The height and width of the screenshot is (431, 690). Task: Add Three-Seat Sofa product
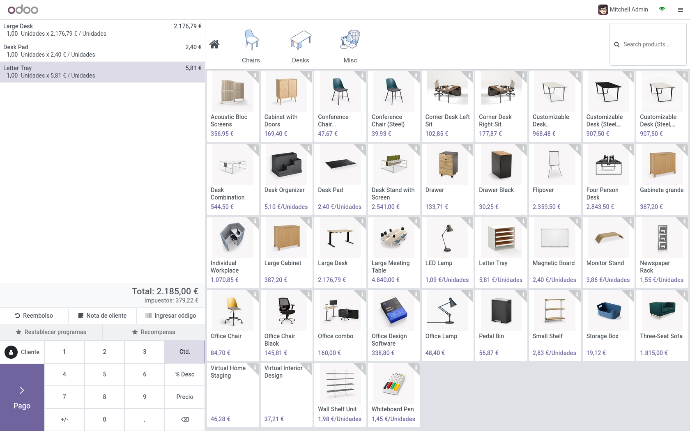click(x=662, y=325)
